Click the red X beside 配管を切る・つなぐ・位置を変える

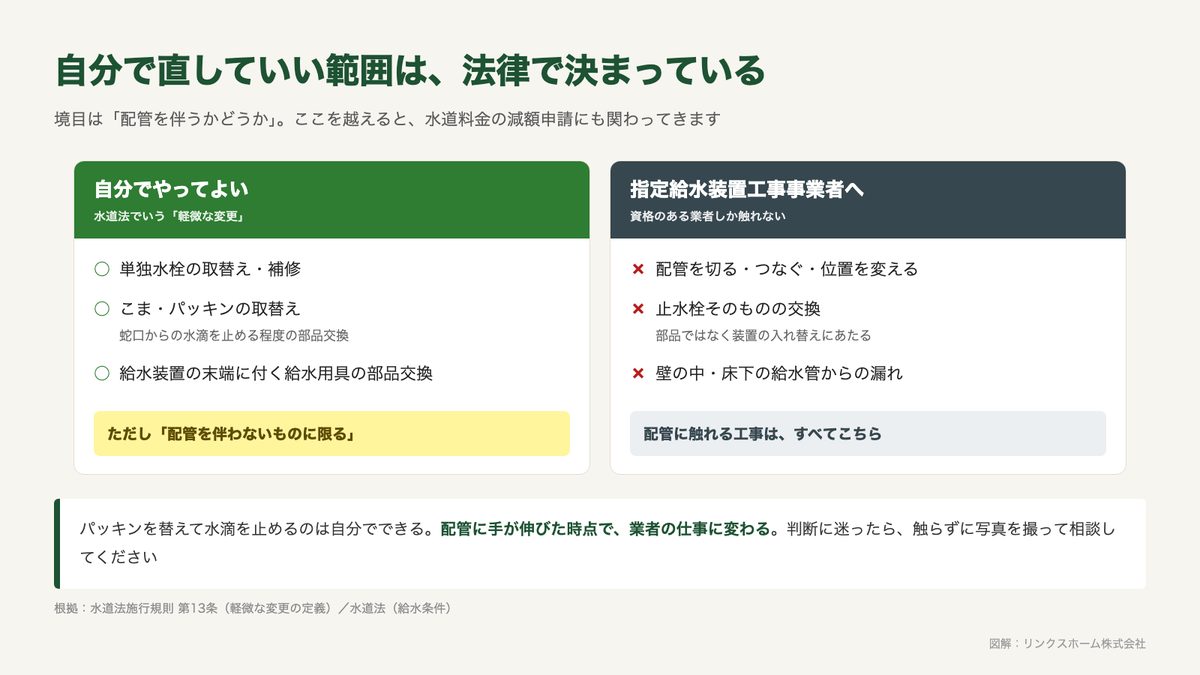pyautogui.click(x=638, y=269)
